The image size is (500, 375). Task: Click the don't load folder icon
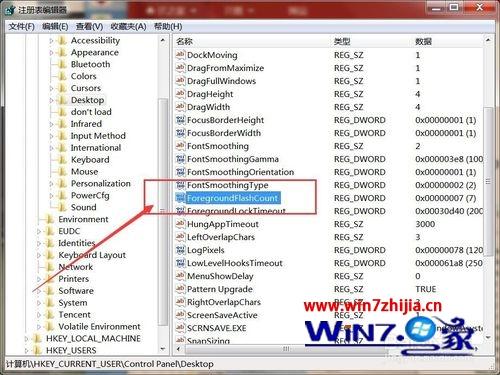tap(62, 112)
